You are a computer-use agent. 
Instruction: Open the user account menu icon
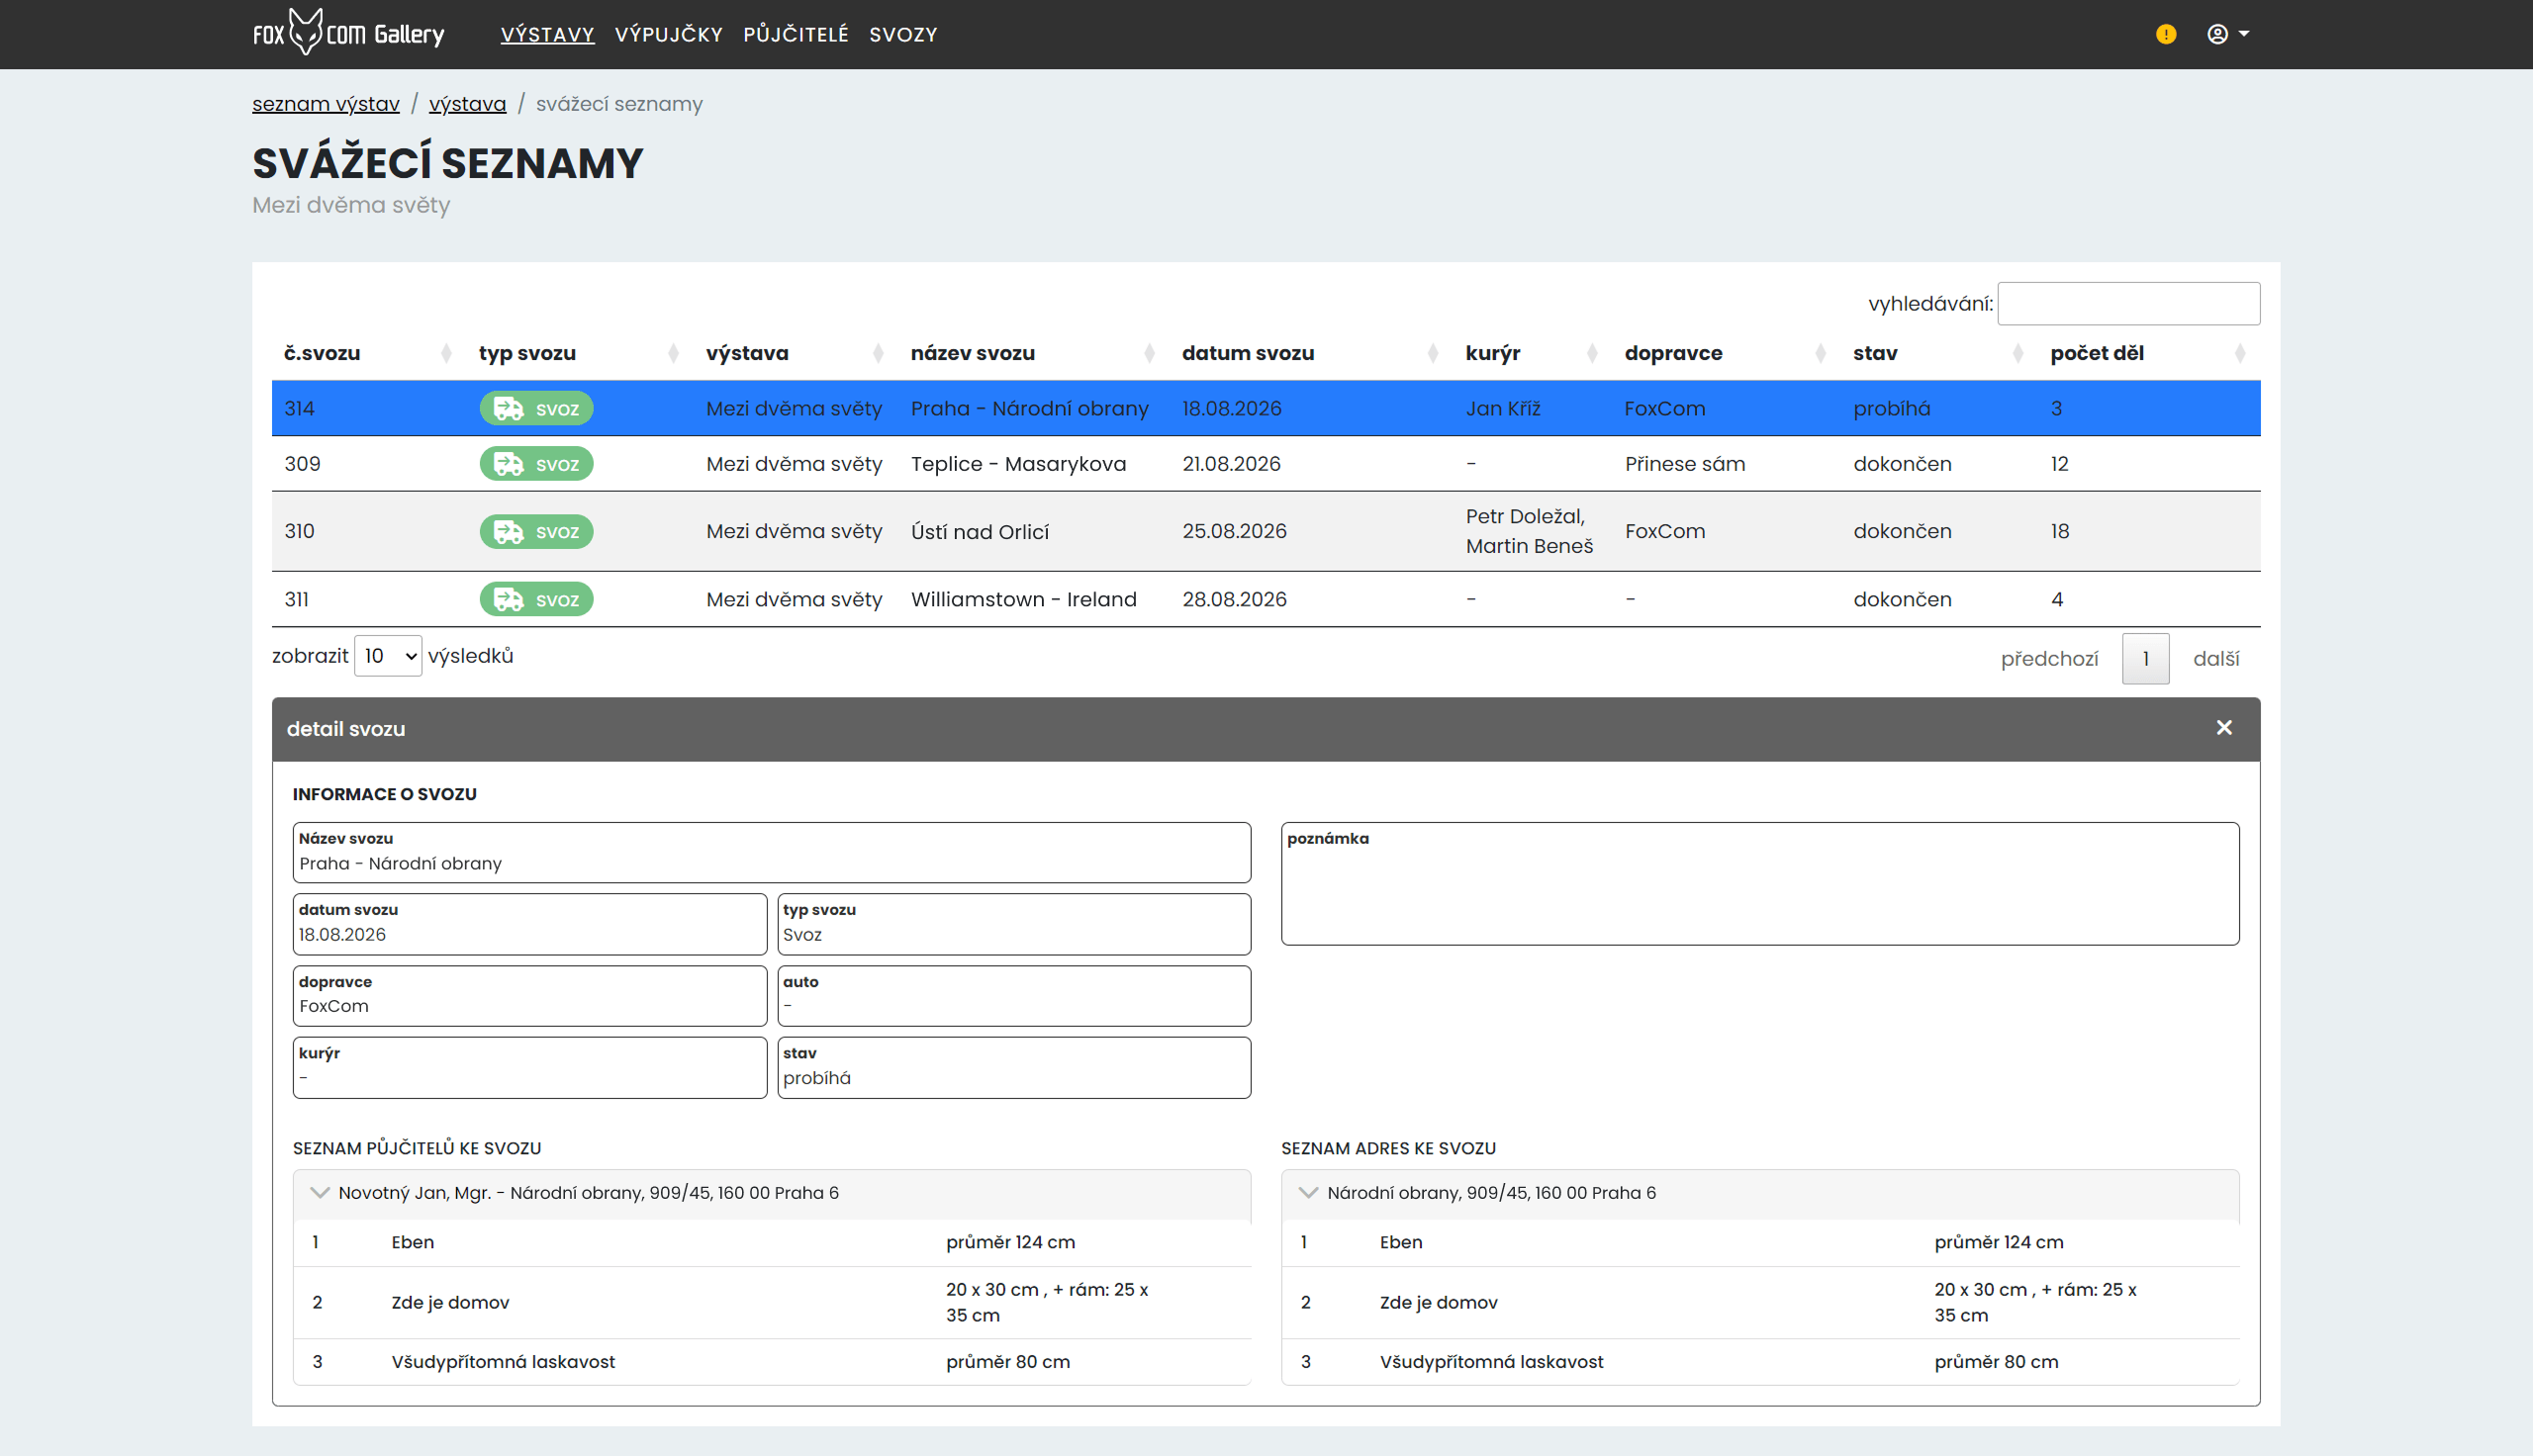point(2227,34)
